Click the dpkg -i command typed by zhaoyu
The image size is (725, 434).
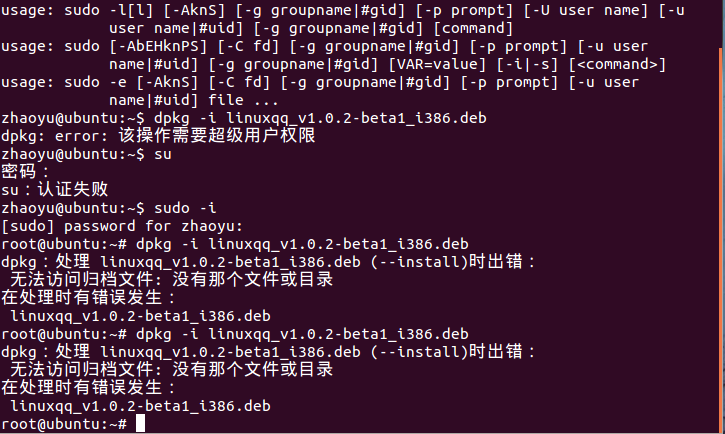click(320, 118)
